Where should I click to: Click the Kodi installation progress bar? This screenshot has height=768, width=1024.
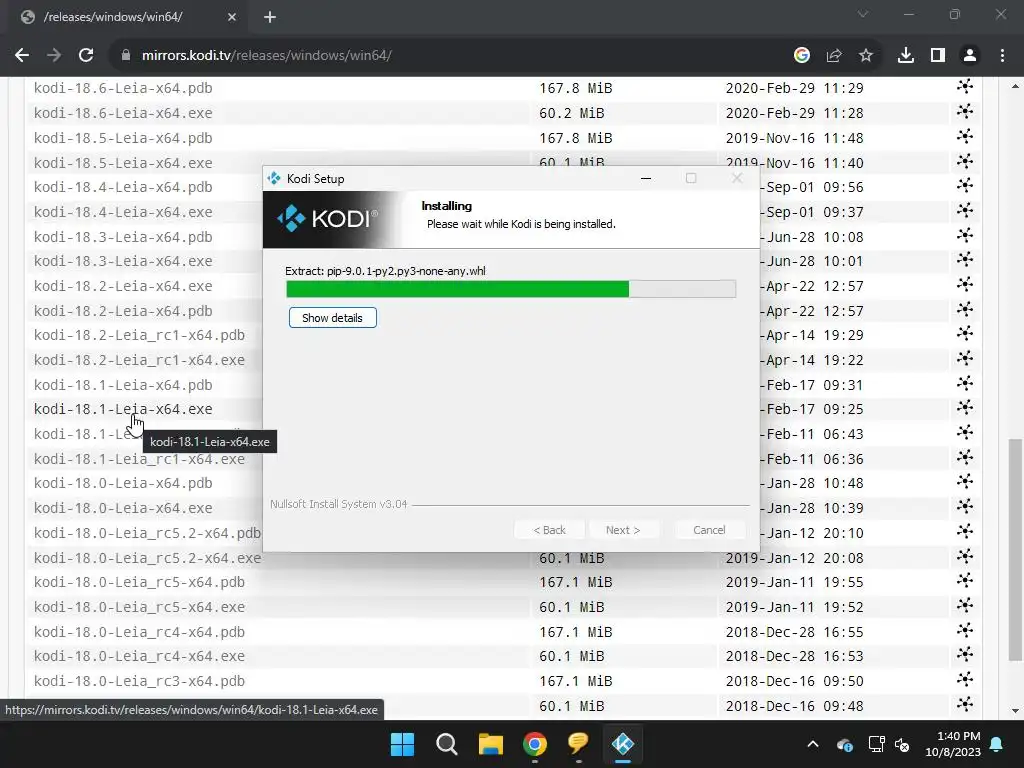tap(511, 289)
